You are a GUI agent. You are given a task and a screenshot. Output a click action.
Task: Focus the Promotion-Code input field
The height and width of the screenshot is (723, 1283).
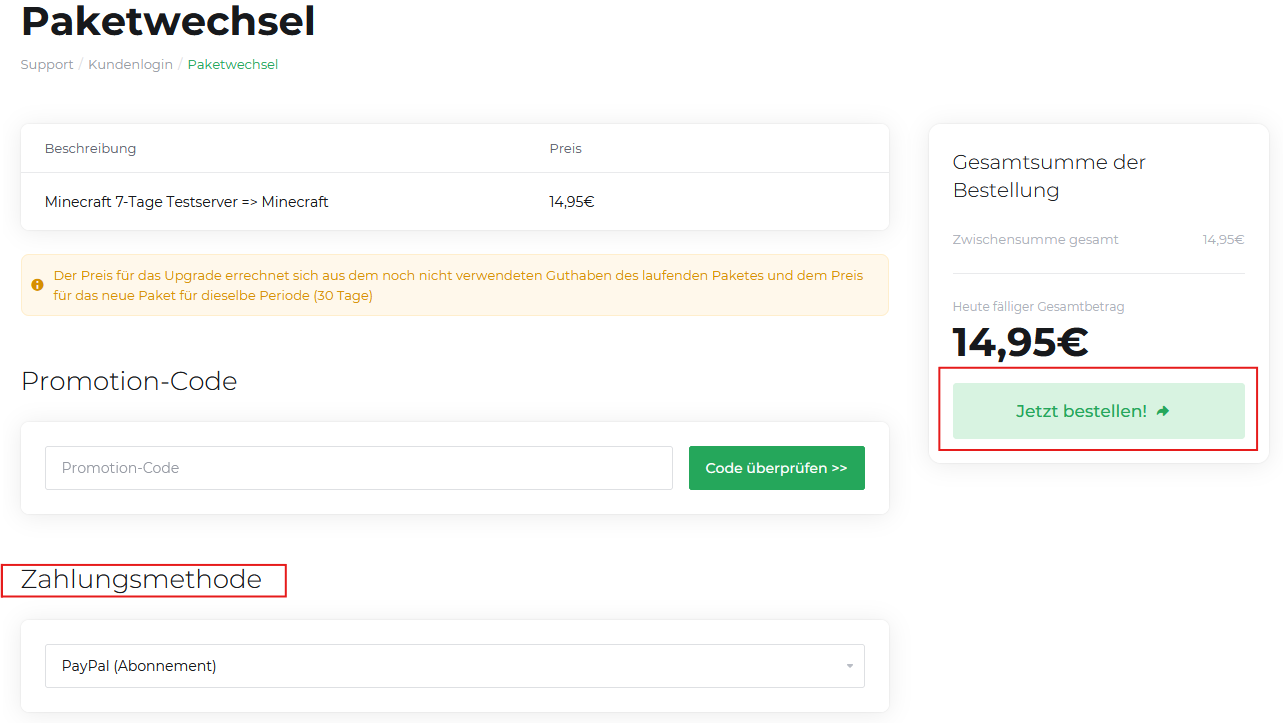coord(358,468)
